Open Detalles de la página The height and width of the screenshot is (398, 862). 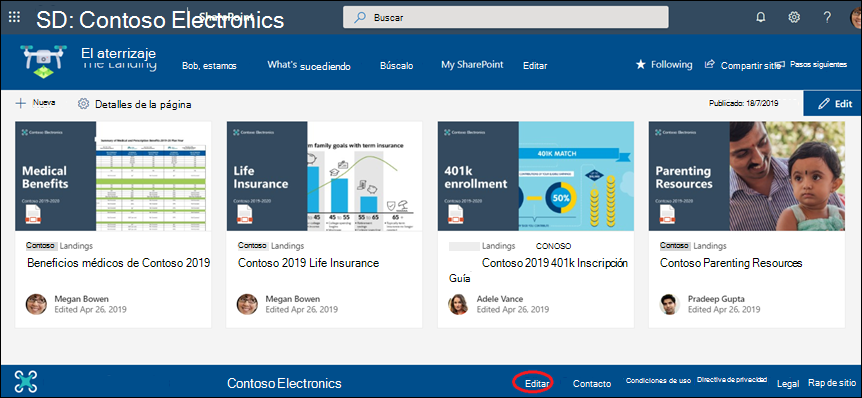click(143, 104)
